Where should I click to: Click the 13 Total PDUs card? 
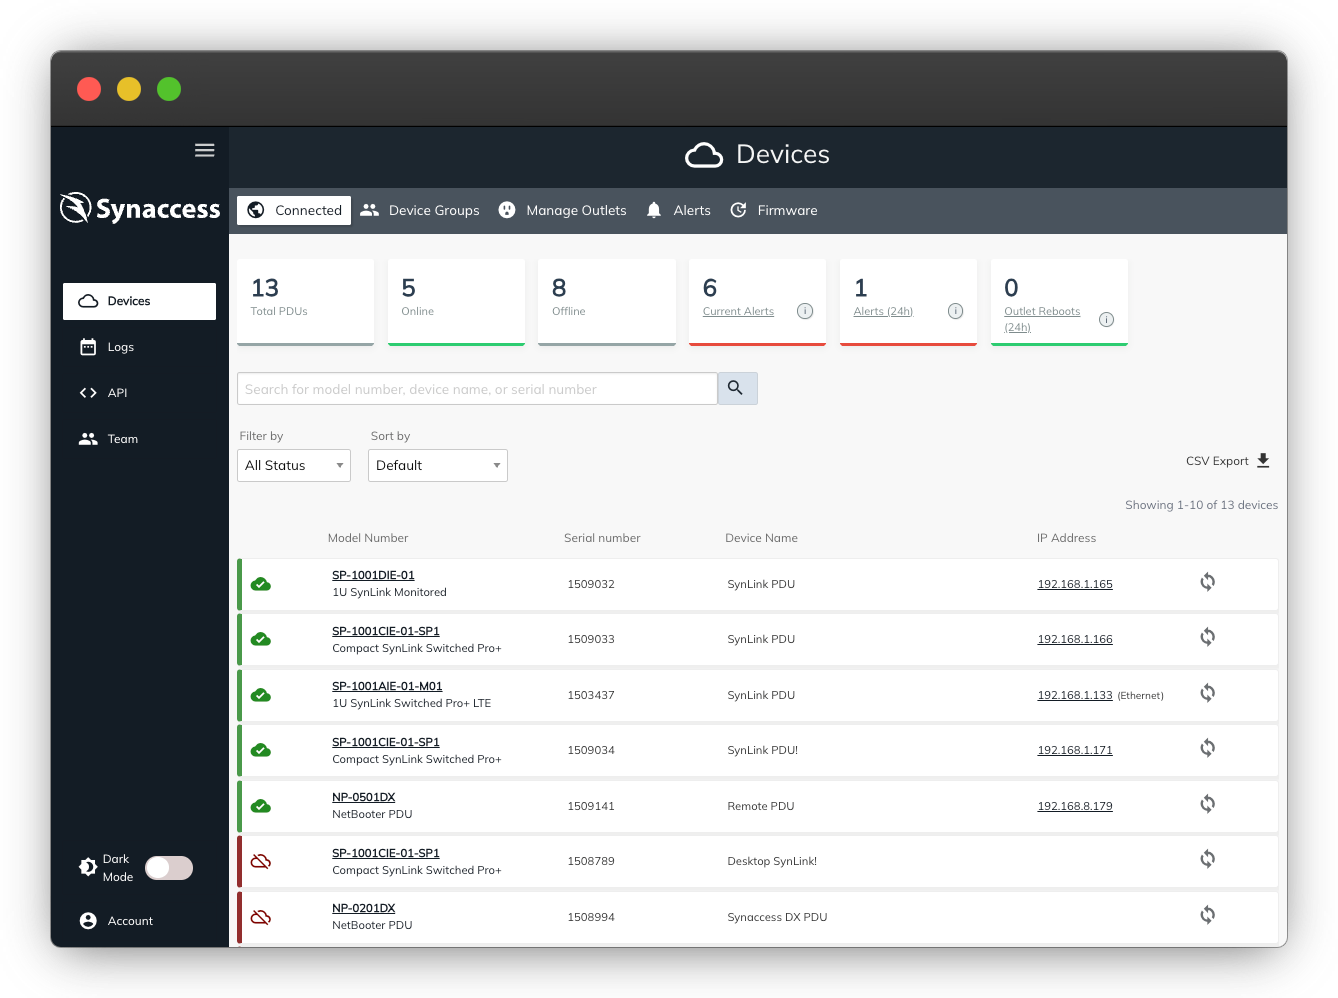click(x=305, y=302)
